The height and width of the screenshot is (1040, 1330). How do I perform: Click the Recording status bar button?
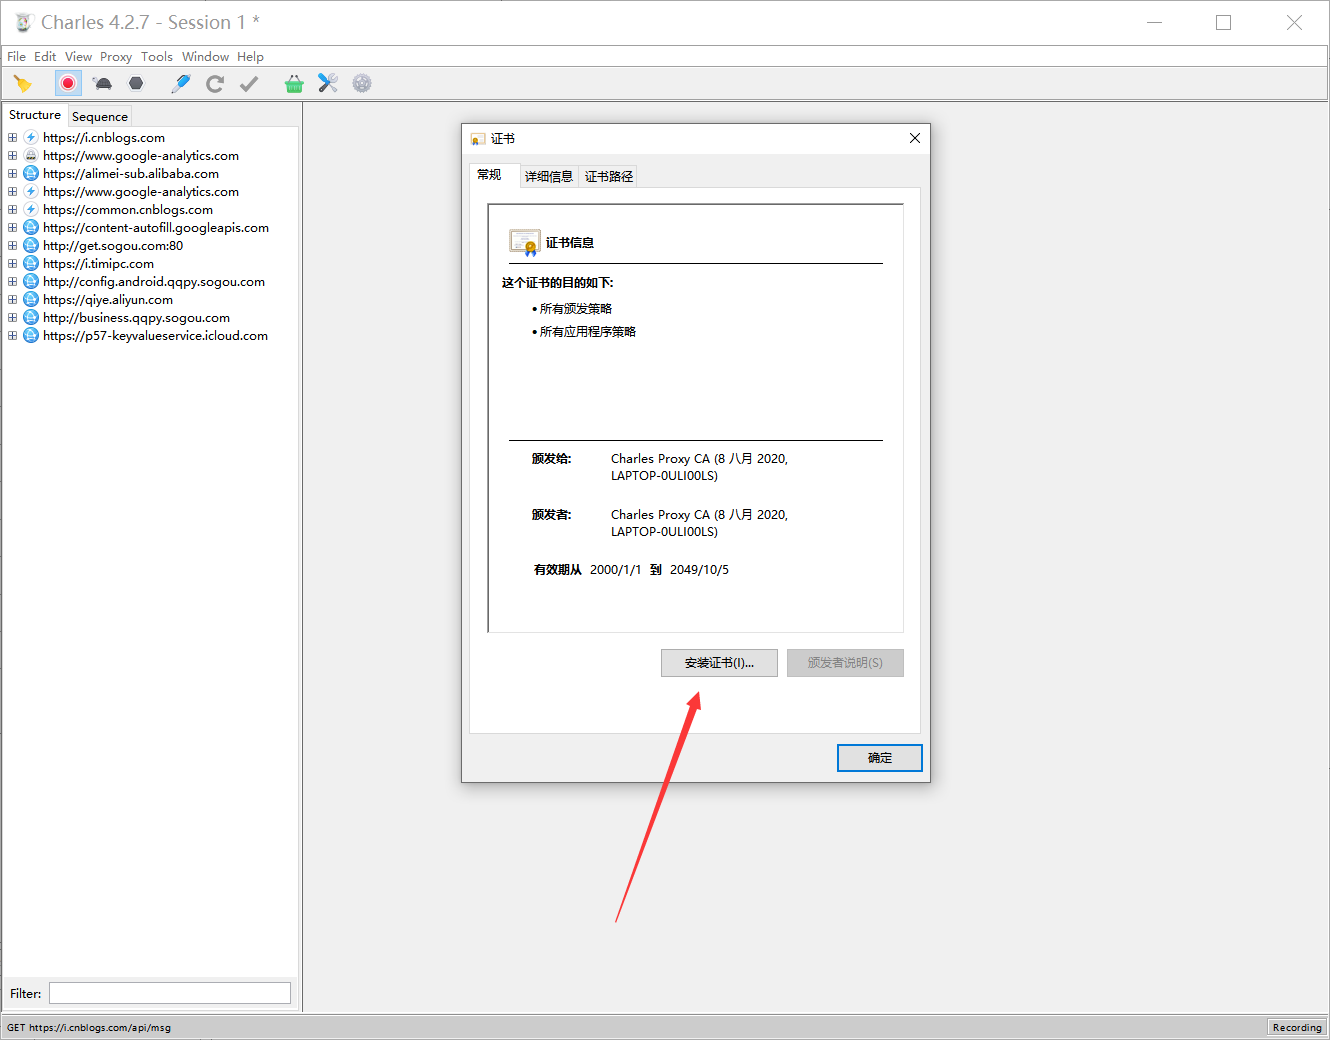(1297, 1027)
